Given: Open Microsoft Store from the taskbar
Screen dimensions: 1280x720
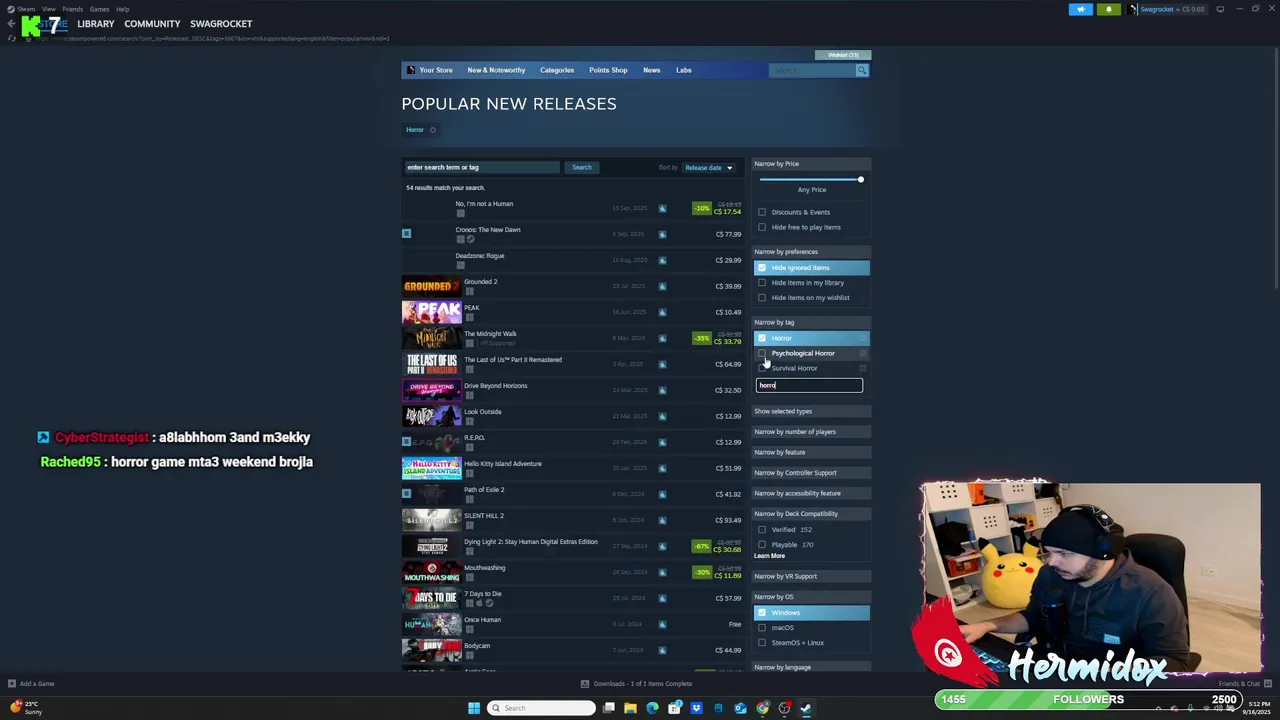Looking at the screenshot, I should point(674,708).
